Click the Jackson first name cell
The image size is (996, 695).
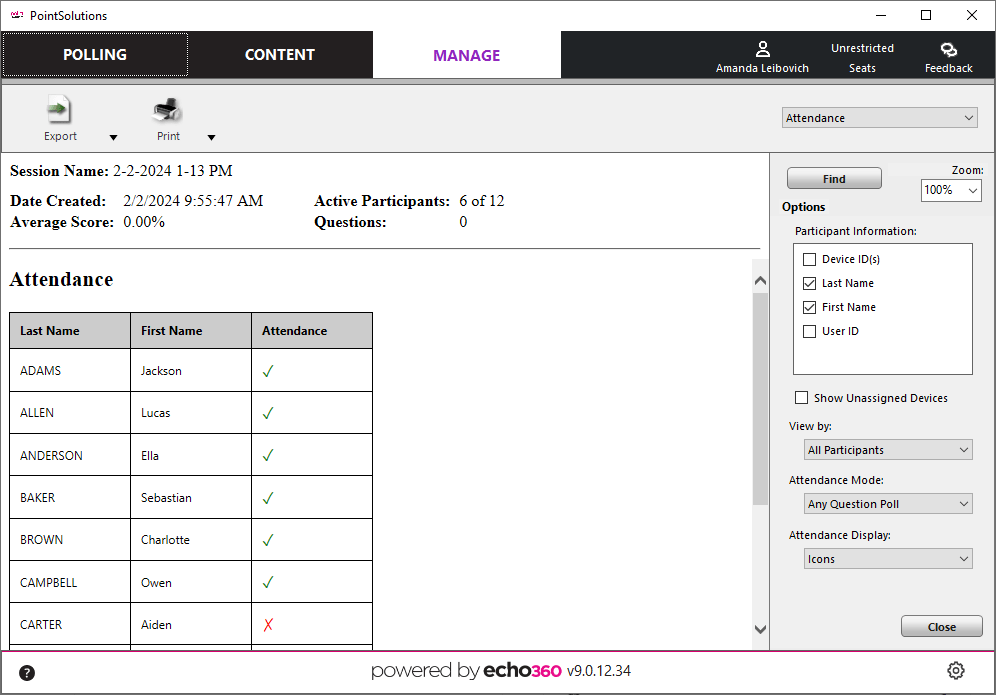(191, 370)
